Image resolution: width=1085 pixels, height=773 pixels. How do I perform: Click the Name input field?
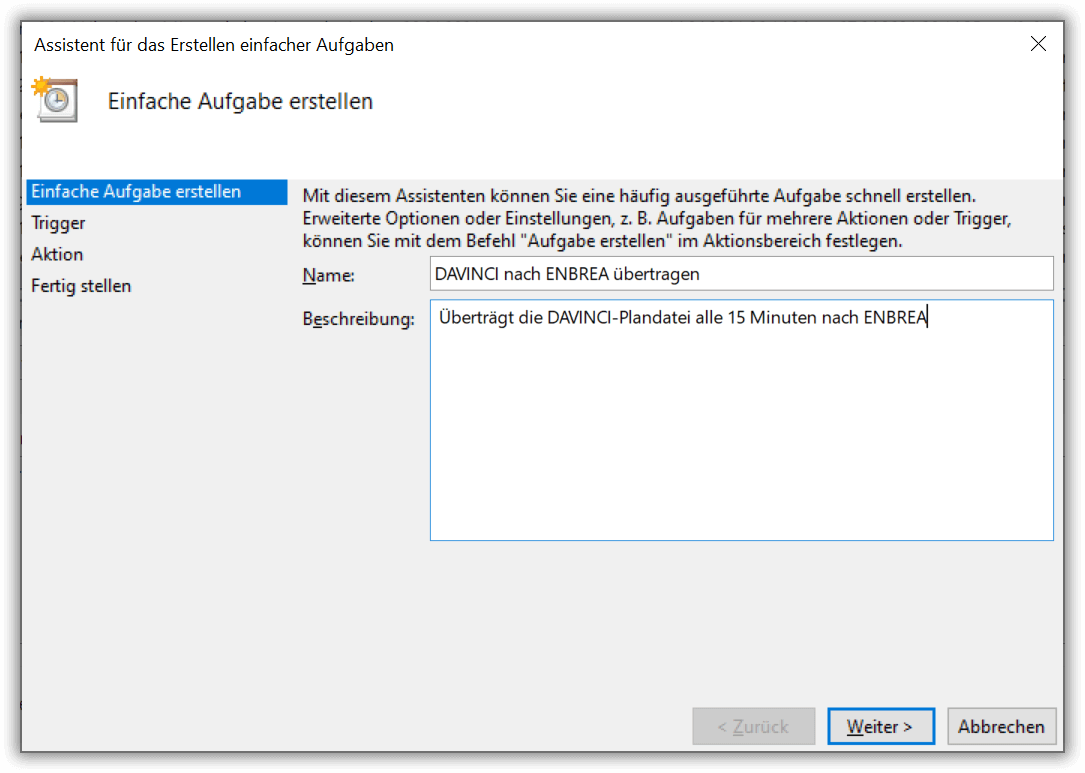tap(741, 274)
